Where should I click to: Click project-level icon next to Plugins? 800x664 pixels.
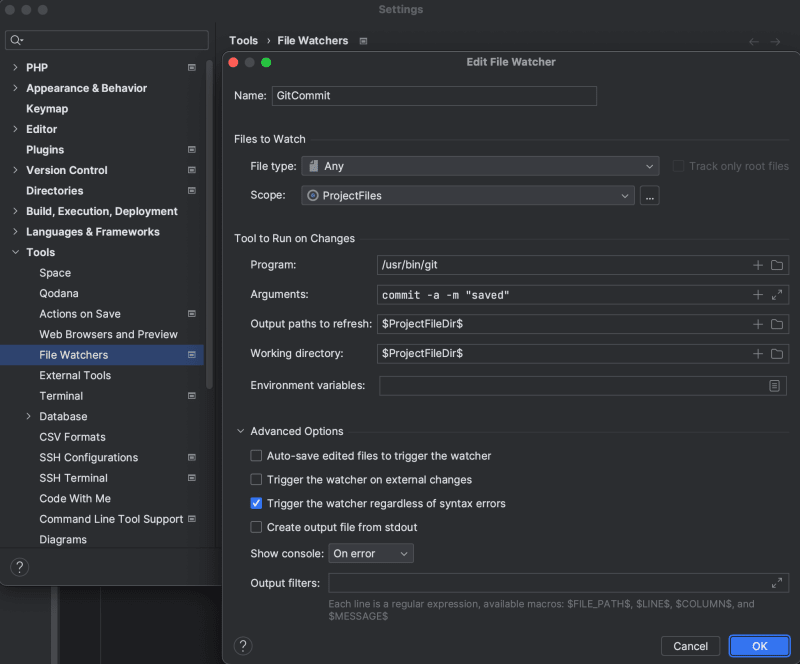pos(192,150)
